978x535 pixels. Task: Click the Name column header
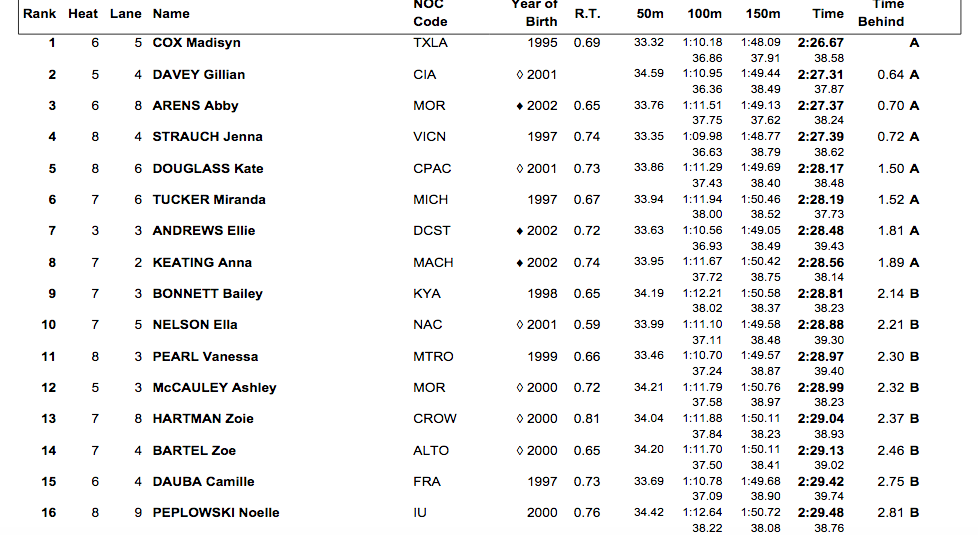pos(171,14)
